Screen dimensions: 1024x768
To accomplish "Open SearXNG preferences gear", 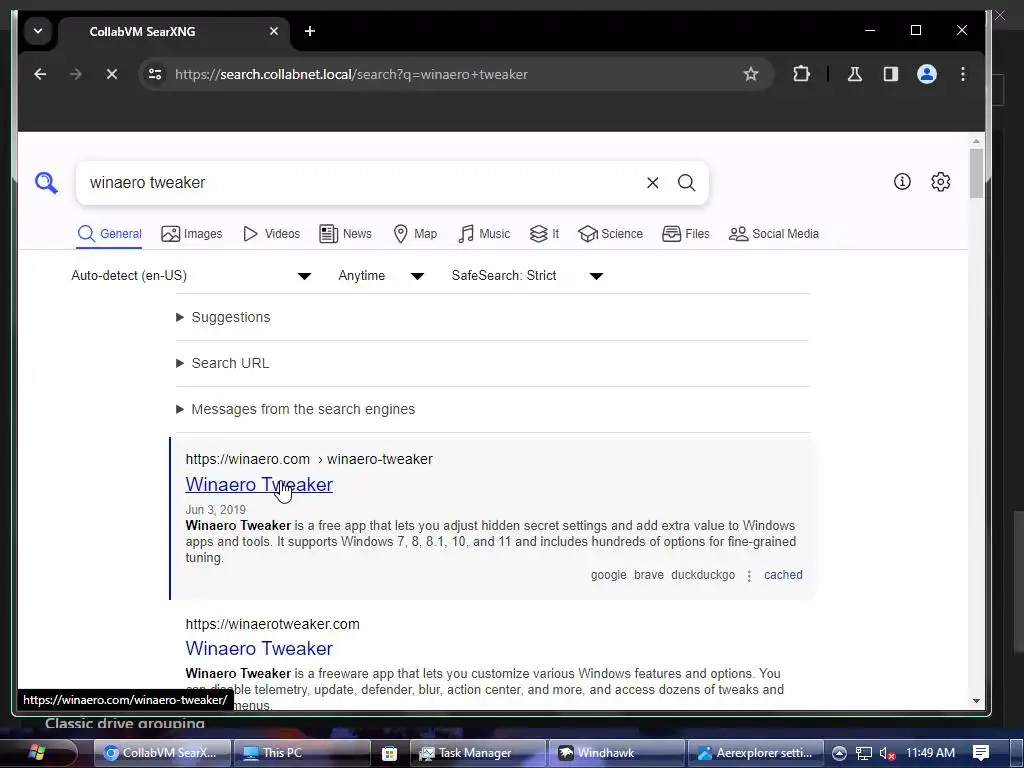I will (x=940, y=182).
